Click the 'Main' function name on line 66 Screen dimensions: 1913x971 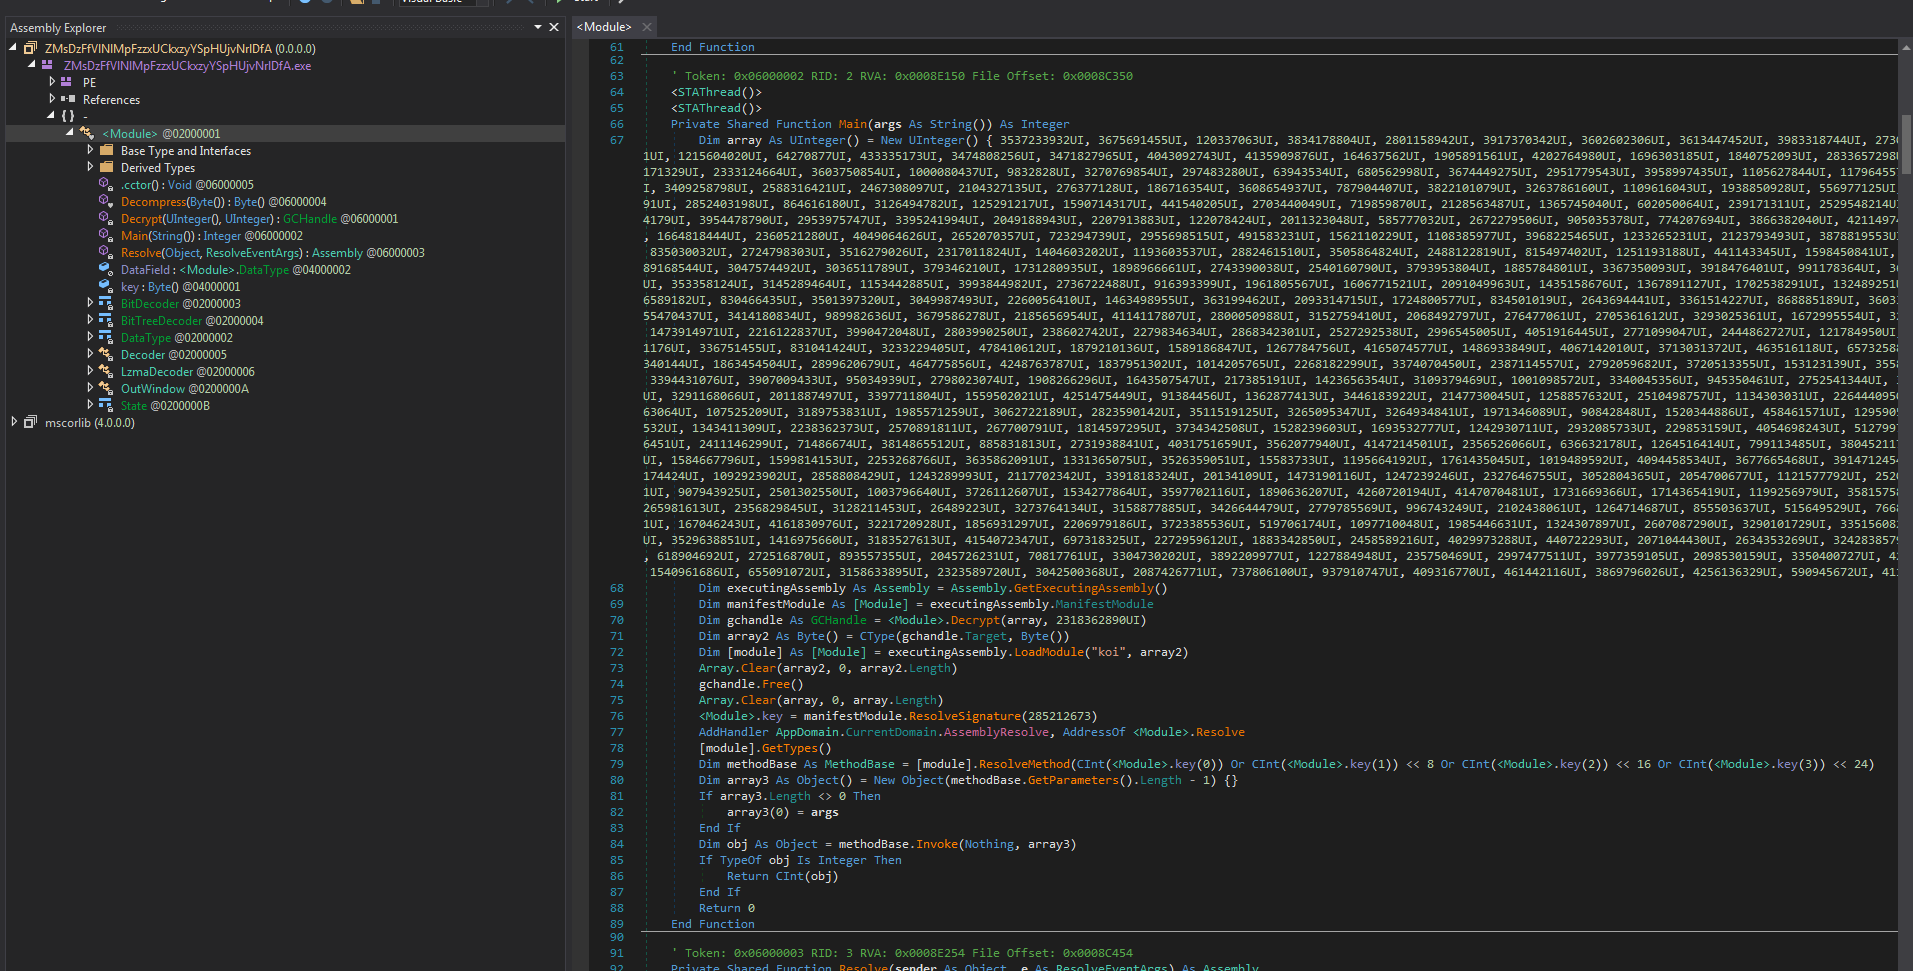click(853, 124)
